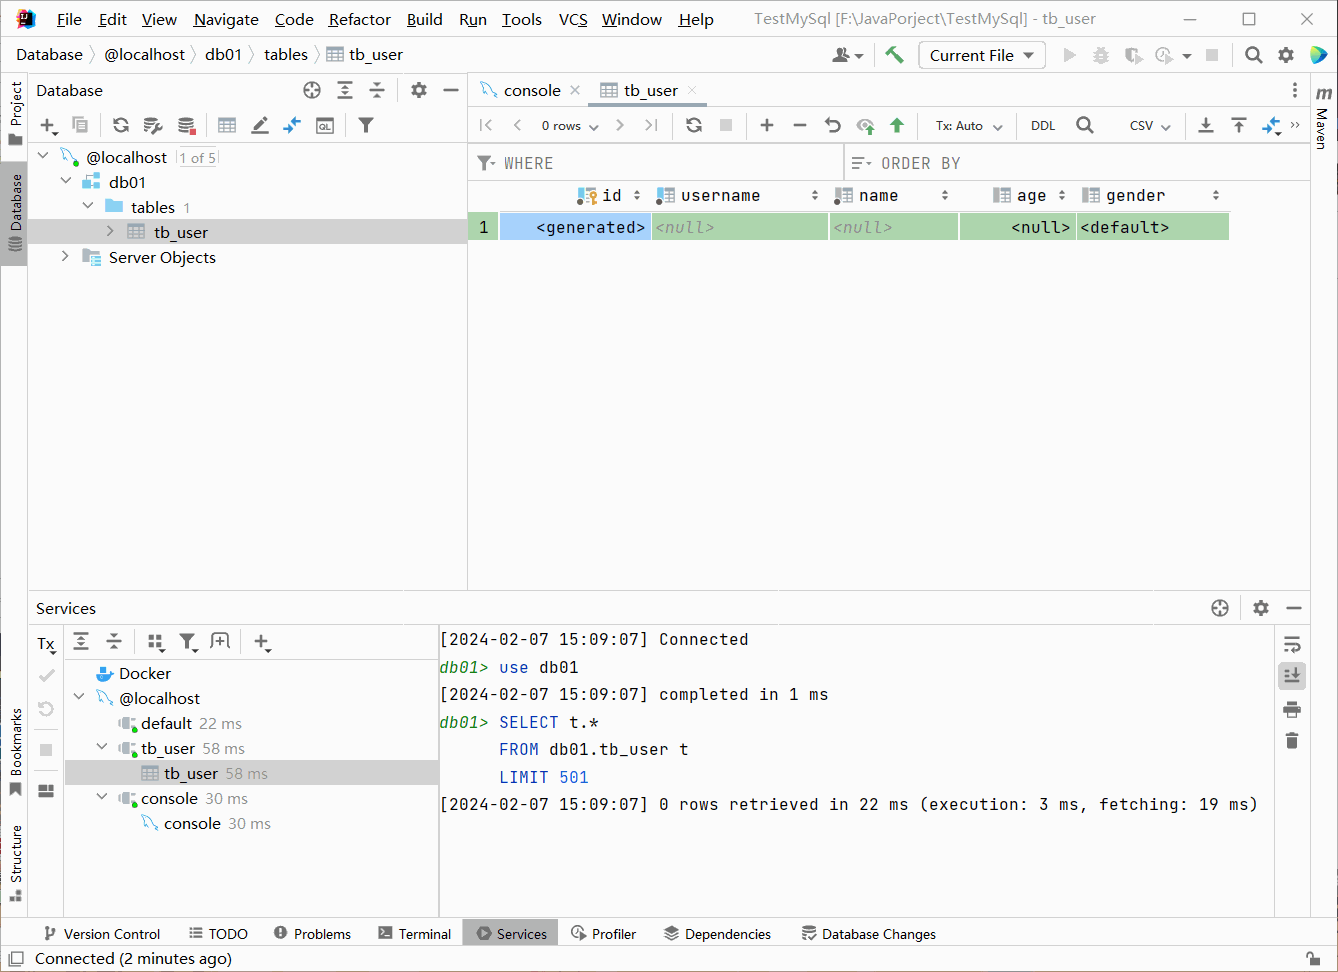Open Database tool window settings gear
The height and width of the screenshot is (972, 1338).
(x=419, y=90)
